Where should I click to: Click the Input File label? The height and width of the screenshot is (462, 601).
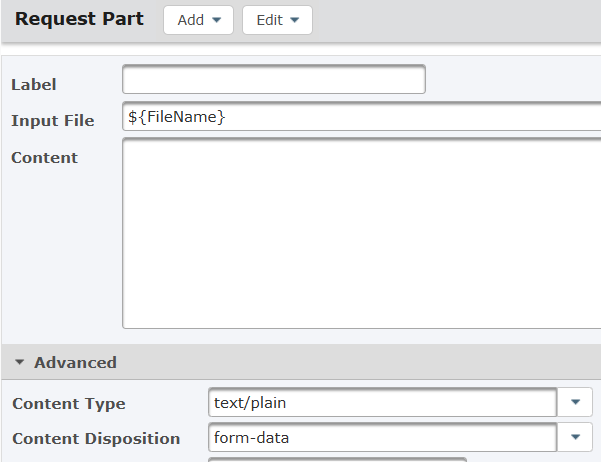tap(53, 121)
